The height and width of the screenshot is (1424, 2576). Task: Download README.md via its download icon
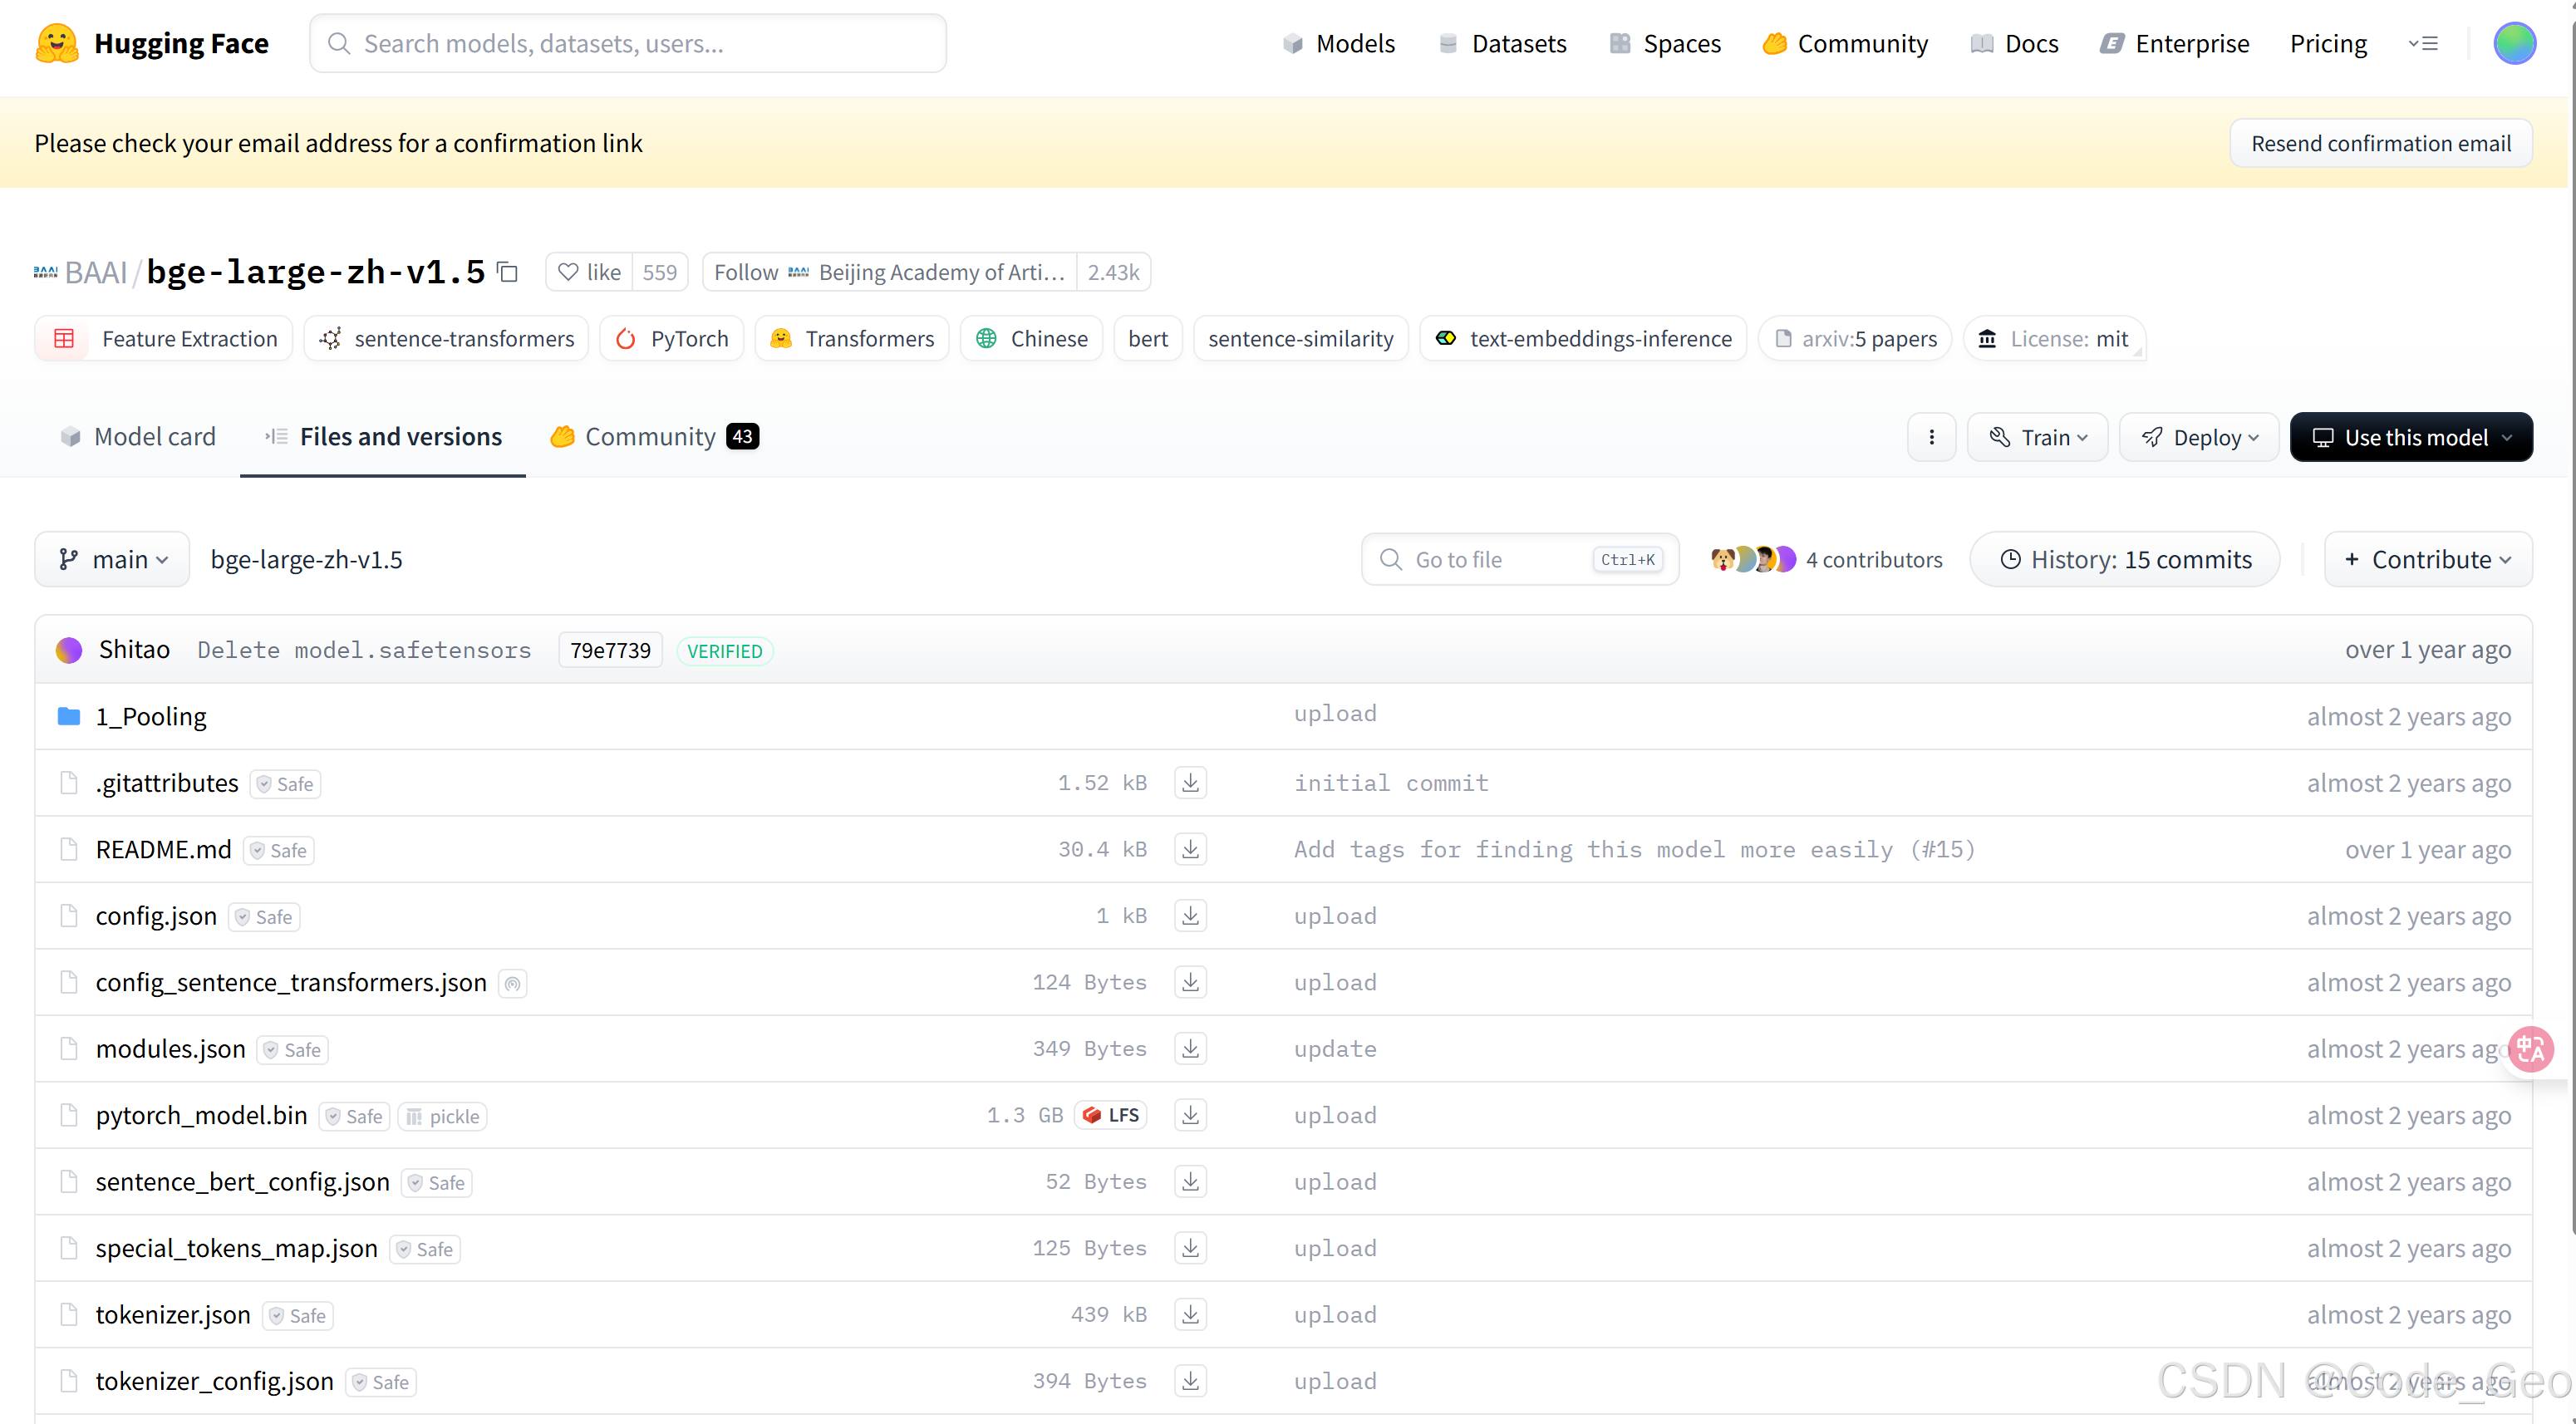(1190, 849)
